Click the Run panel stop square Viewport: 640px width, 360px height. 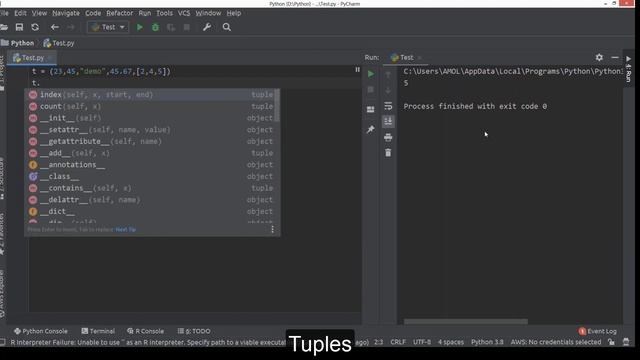coord(371,90)
